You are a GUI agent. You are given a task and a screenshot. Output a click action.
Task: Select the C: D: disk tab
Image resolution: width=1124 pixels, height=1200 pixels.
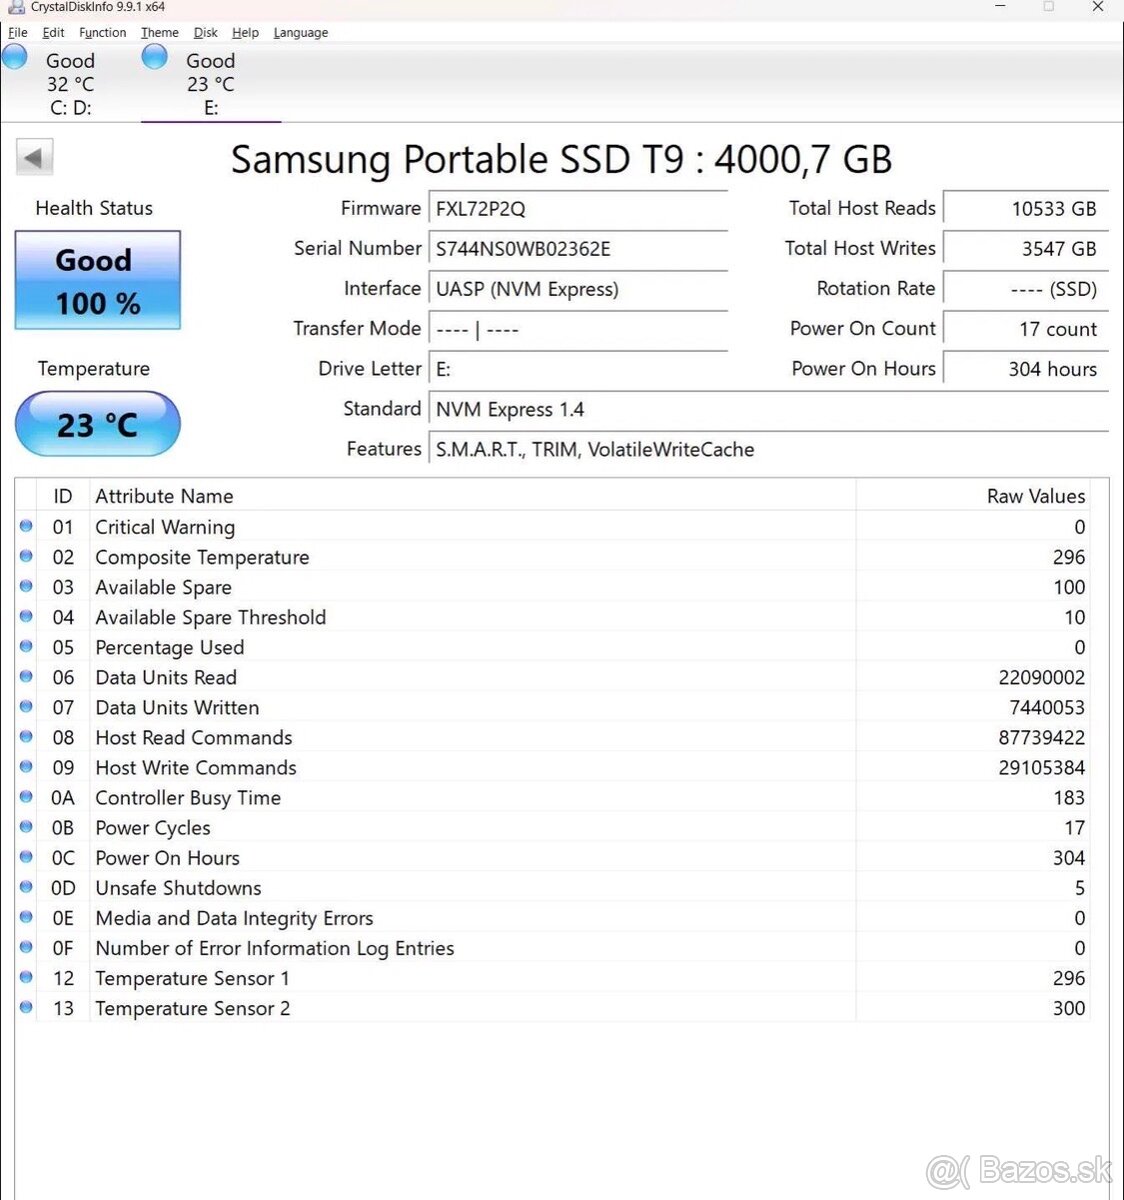tap(70, 84)
